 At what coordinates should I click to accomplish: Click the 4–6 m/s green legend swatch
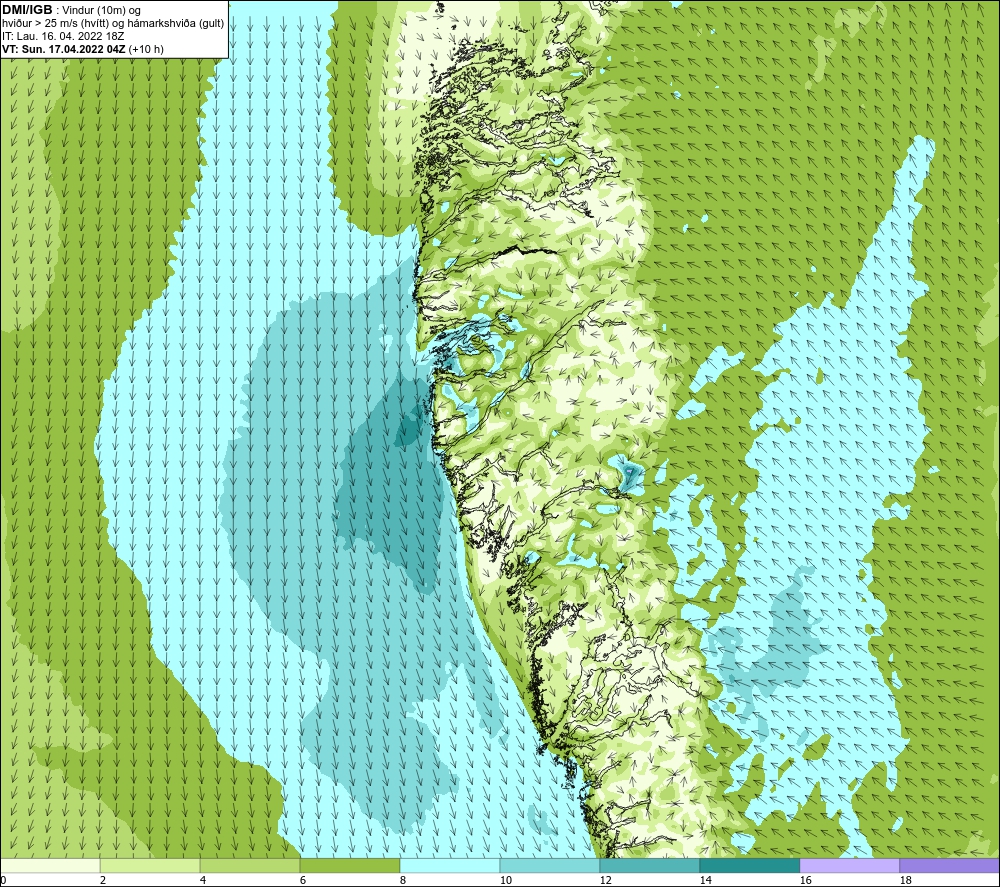click(x=250, y=865)
